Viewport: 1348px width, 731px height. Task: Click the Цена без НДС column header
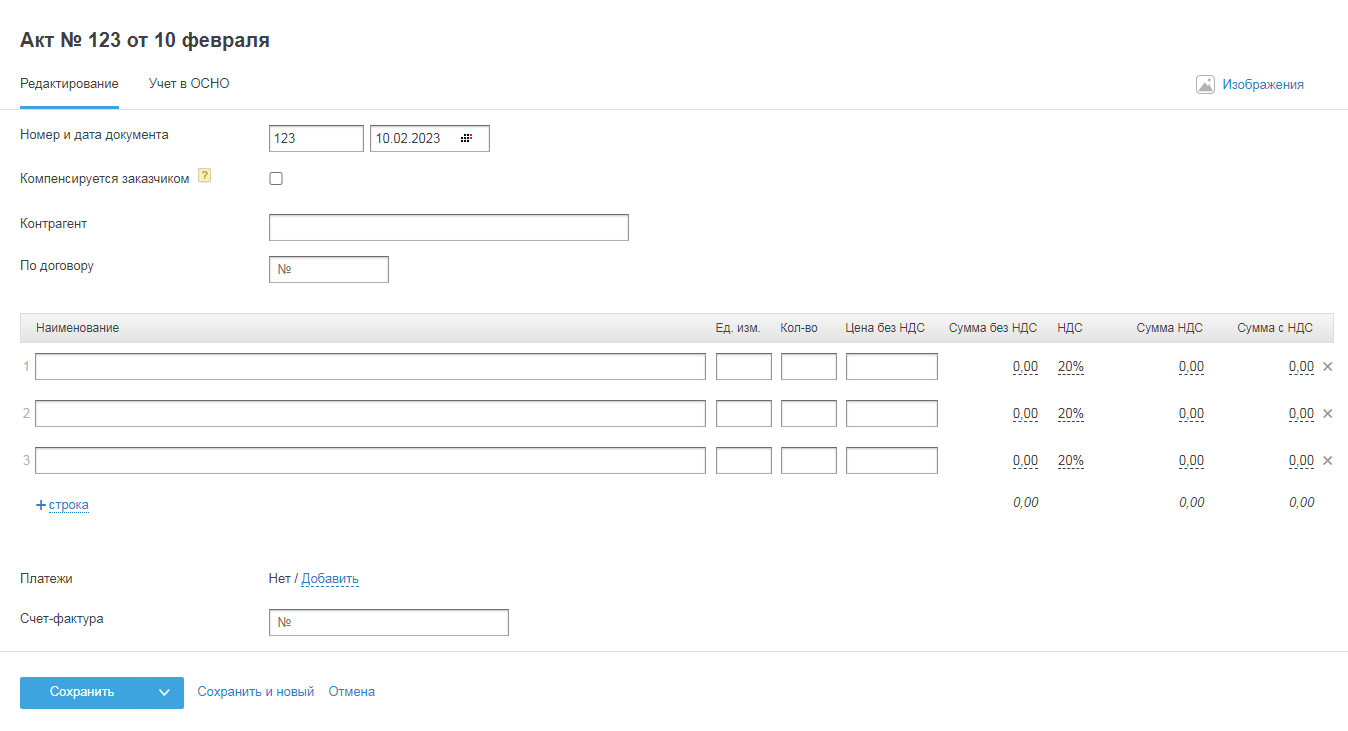point(885,328)
